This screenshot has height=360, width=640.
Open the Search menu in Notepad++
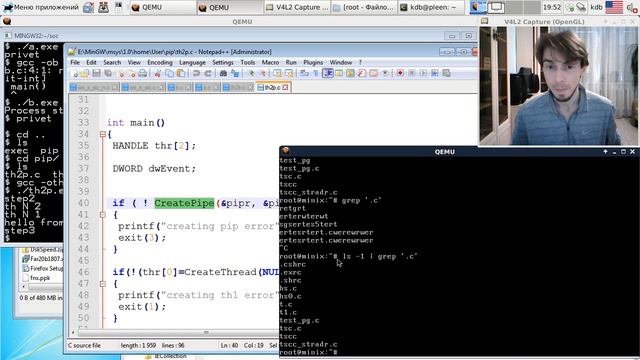(112, 62)
